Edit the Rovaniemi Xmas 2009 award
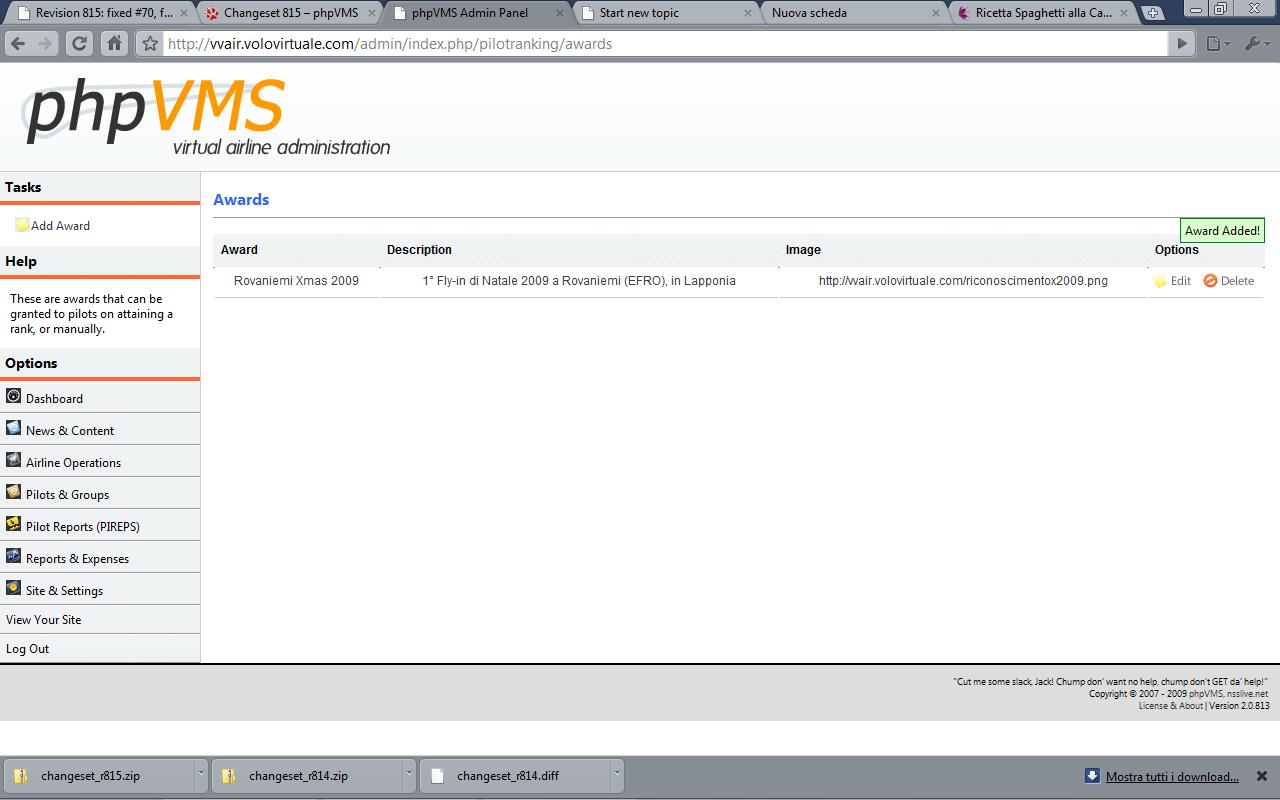This screenshot has width=1280, height=800. tap(1172, 281)
